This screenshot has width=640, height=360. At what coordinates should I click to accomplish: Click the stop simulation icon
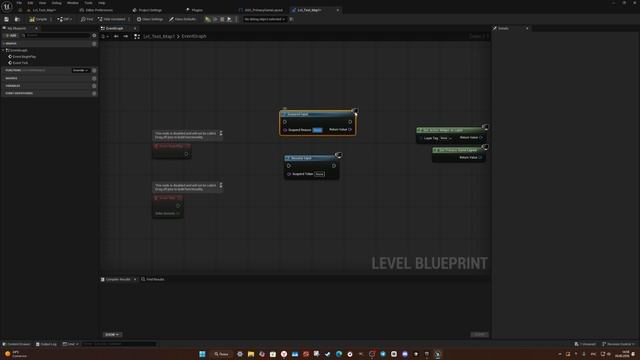click(222, 19)
